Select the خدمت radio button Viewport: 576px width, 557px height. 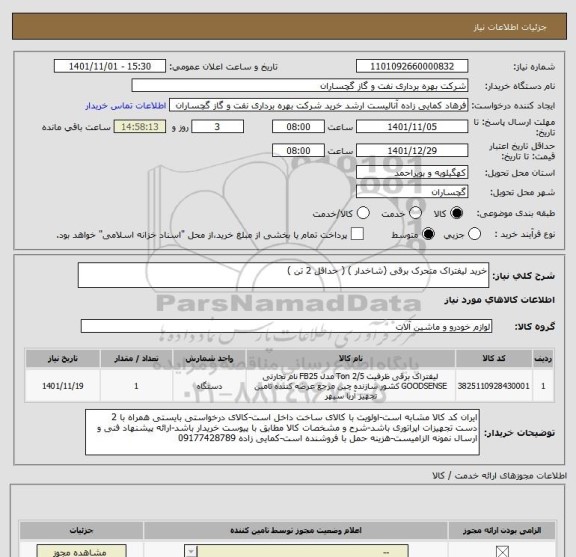click(415, 213)
